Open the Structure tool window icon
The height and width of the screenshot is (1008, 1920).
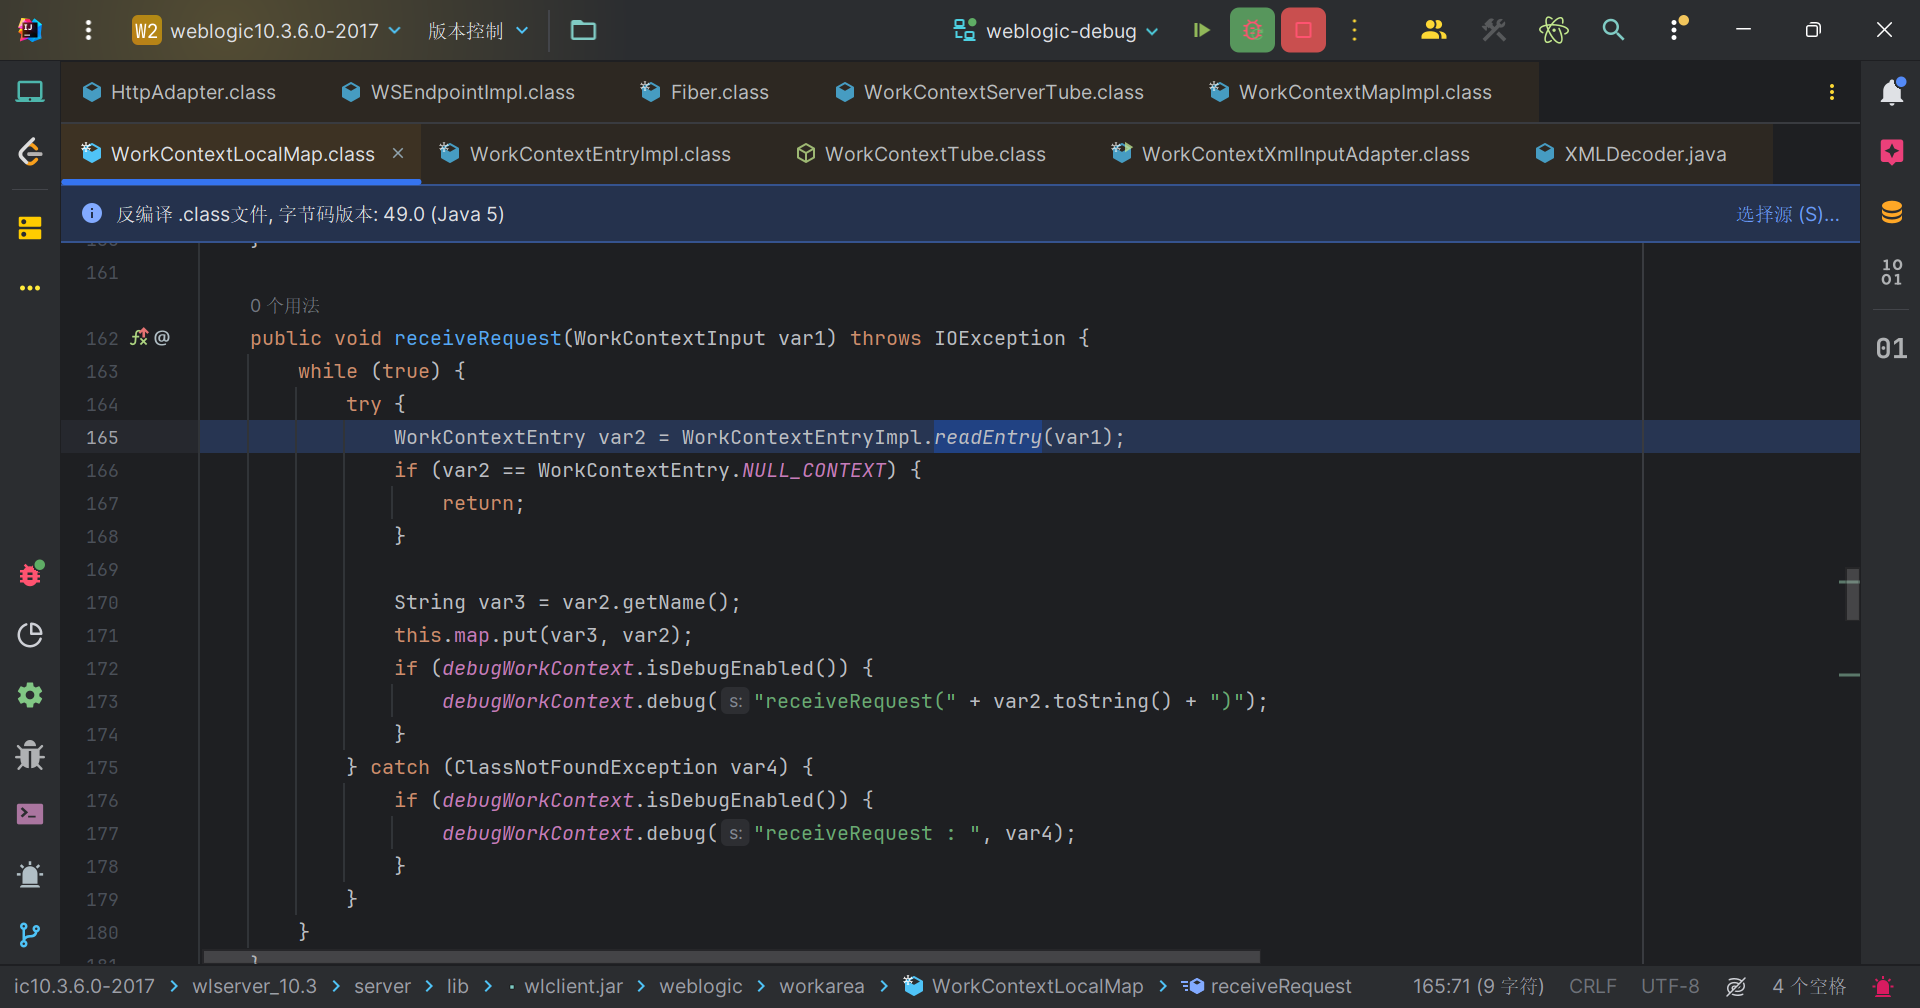tap(30, 228)
